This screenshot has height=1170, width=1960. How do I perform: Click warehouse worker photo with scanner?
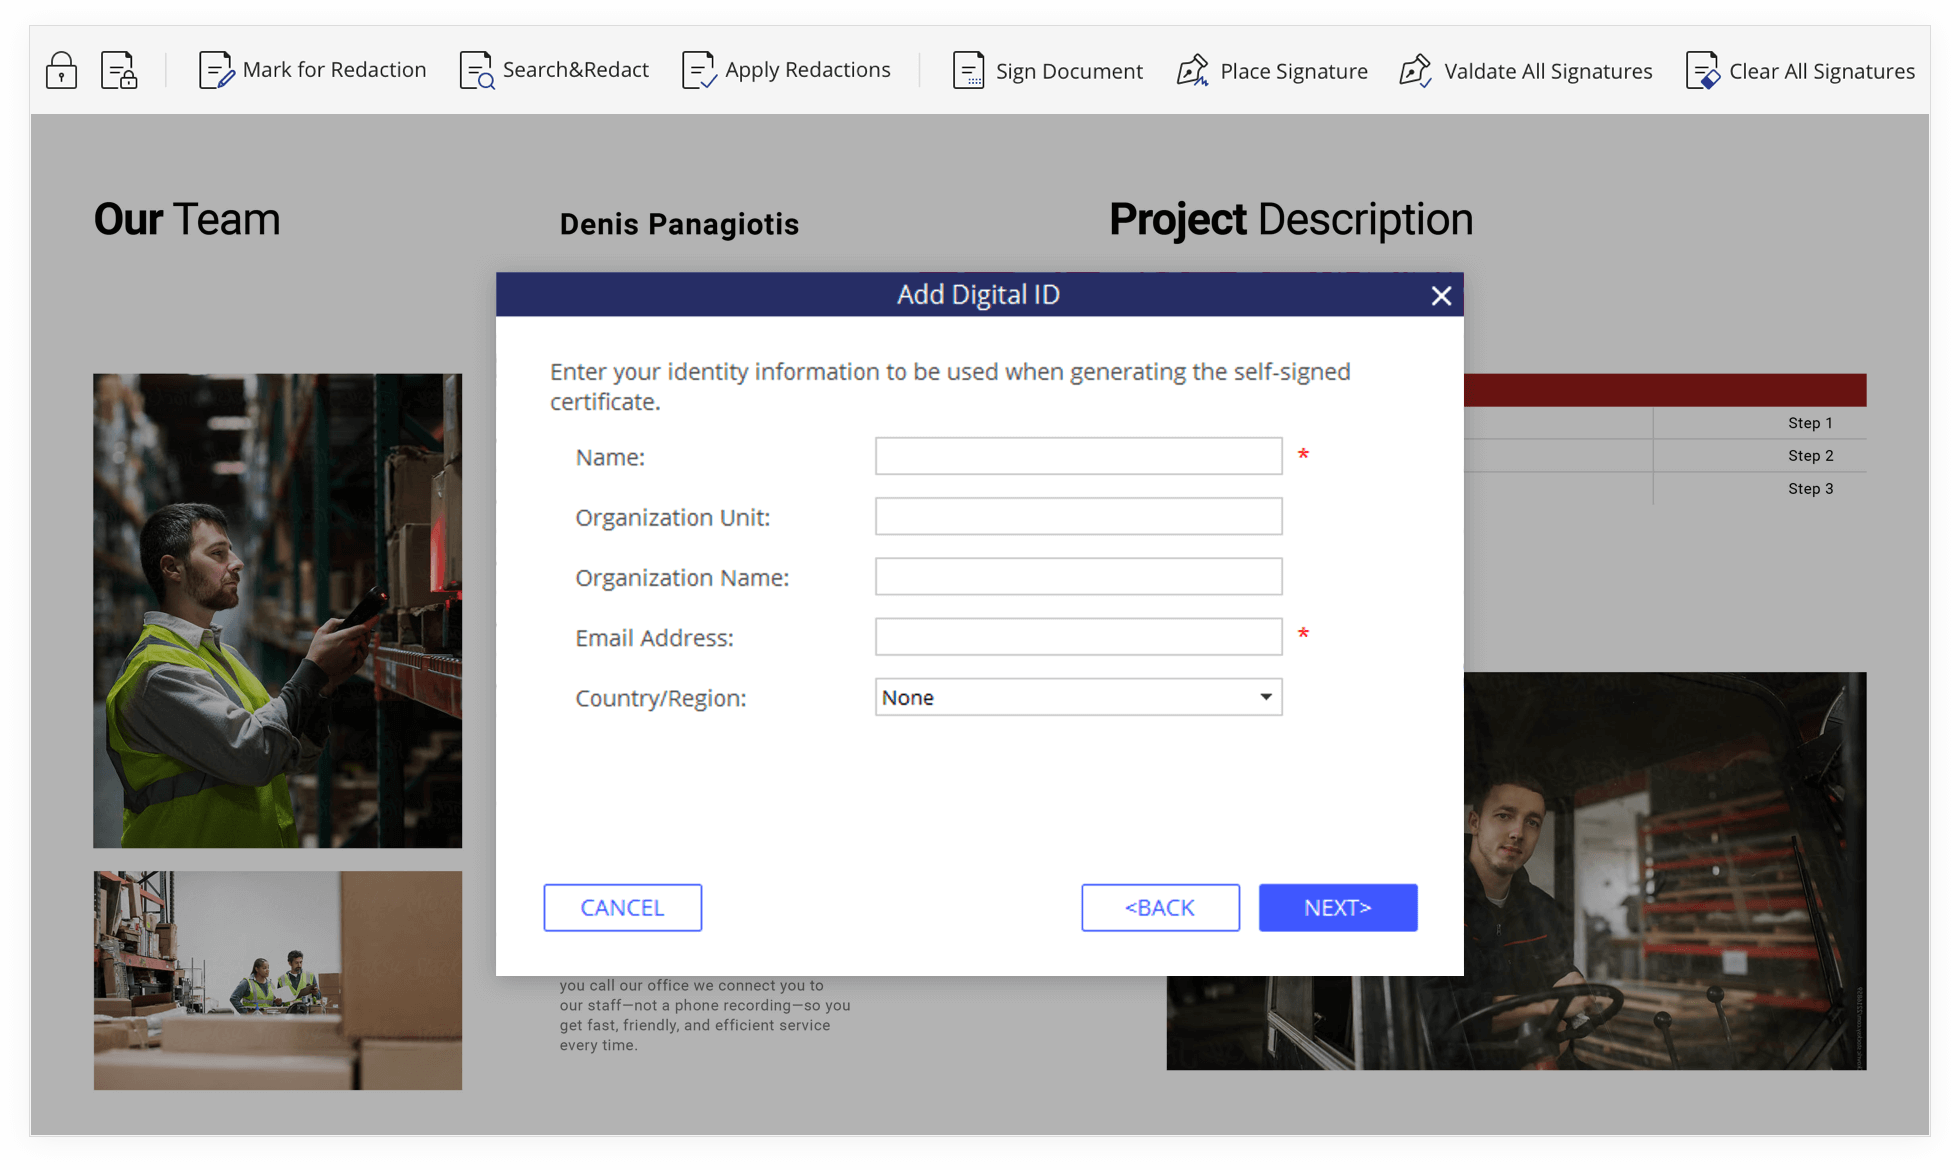point(278,611)
